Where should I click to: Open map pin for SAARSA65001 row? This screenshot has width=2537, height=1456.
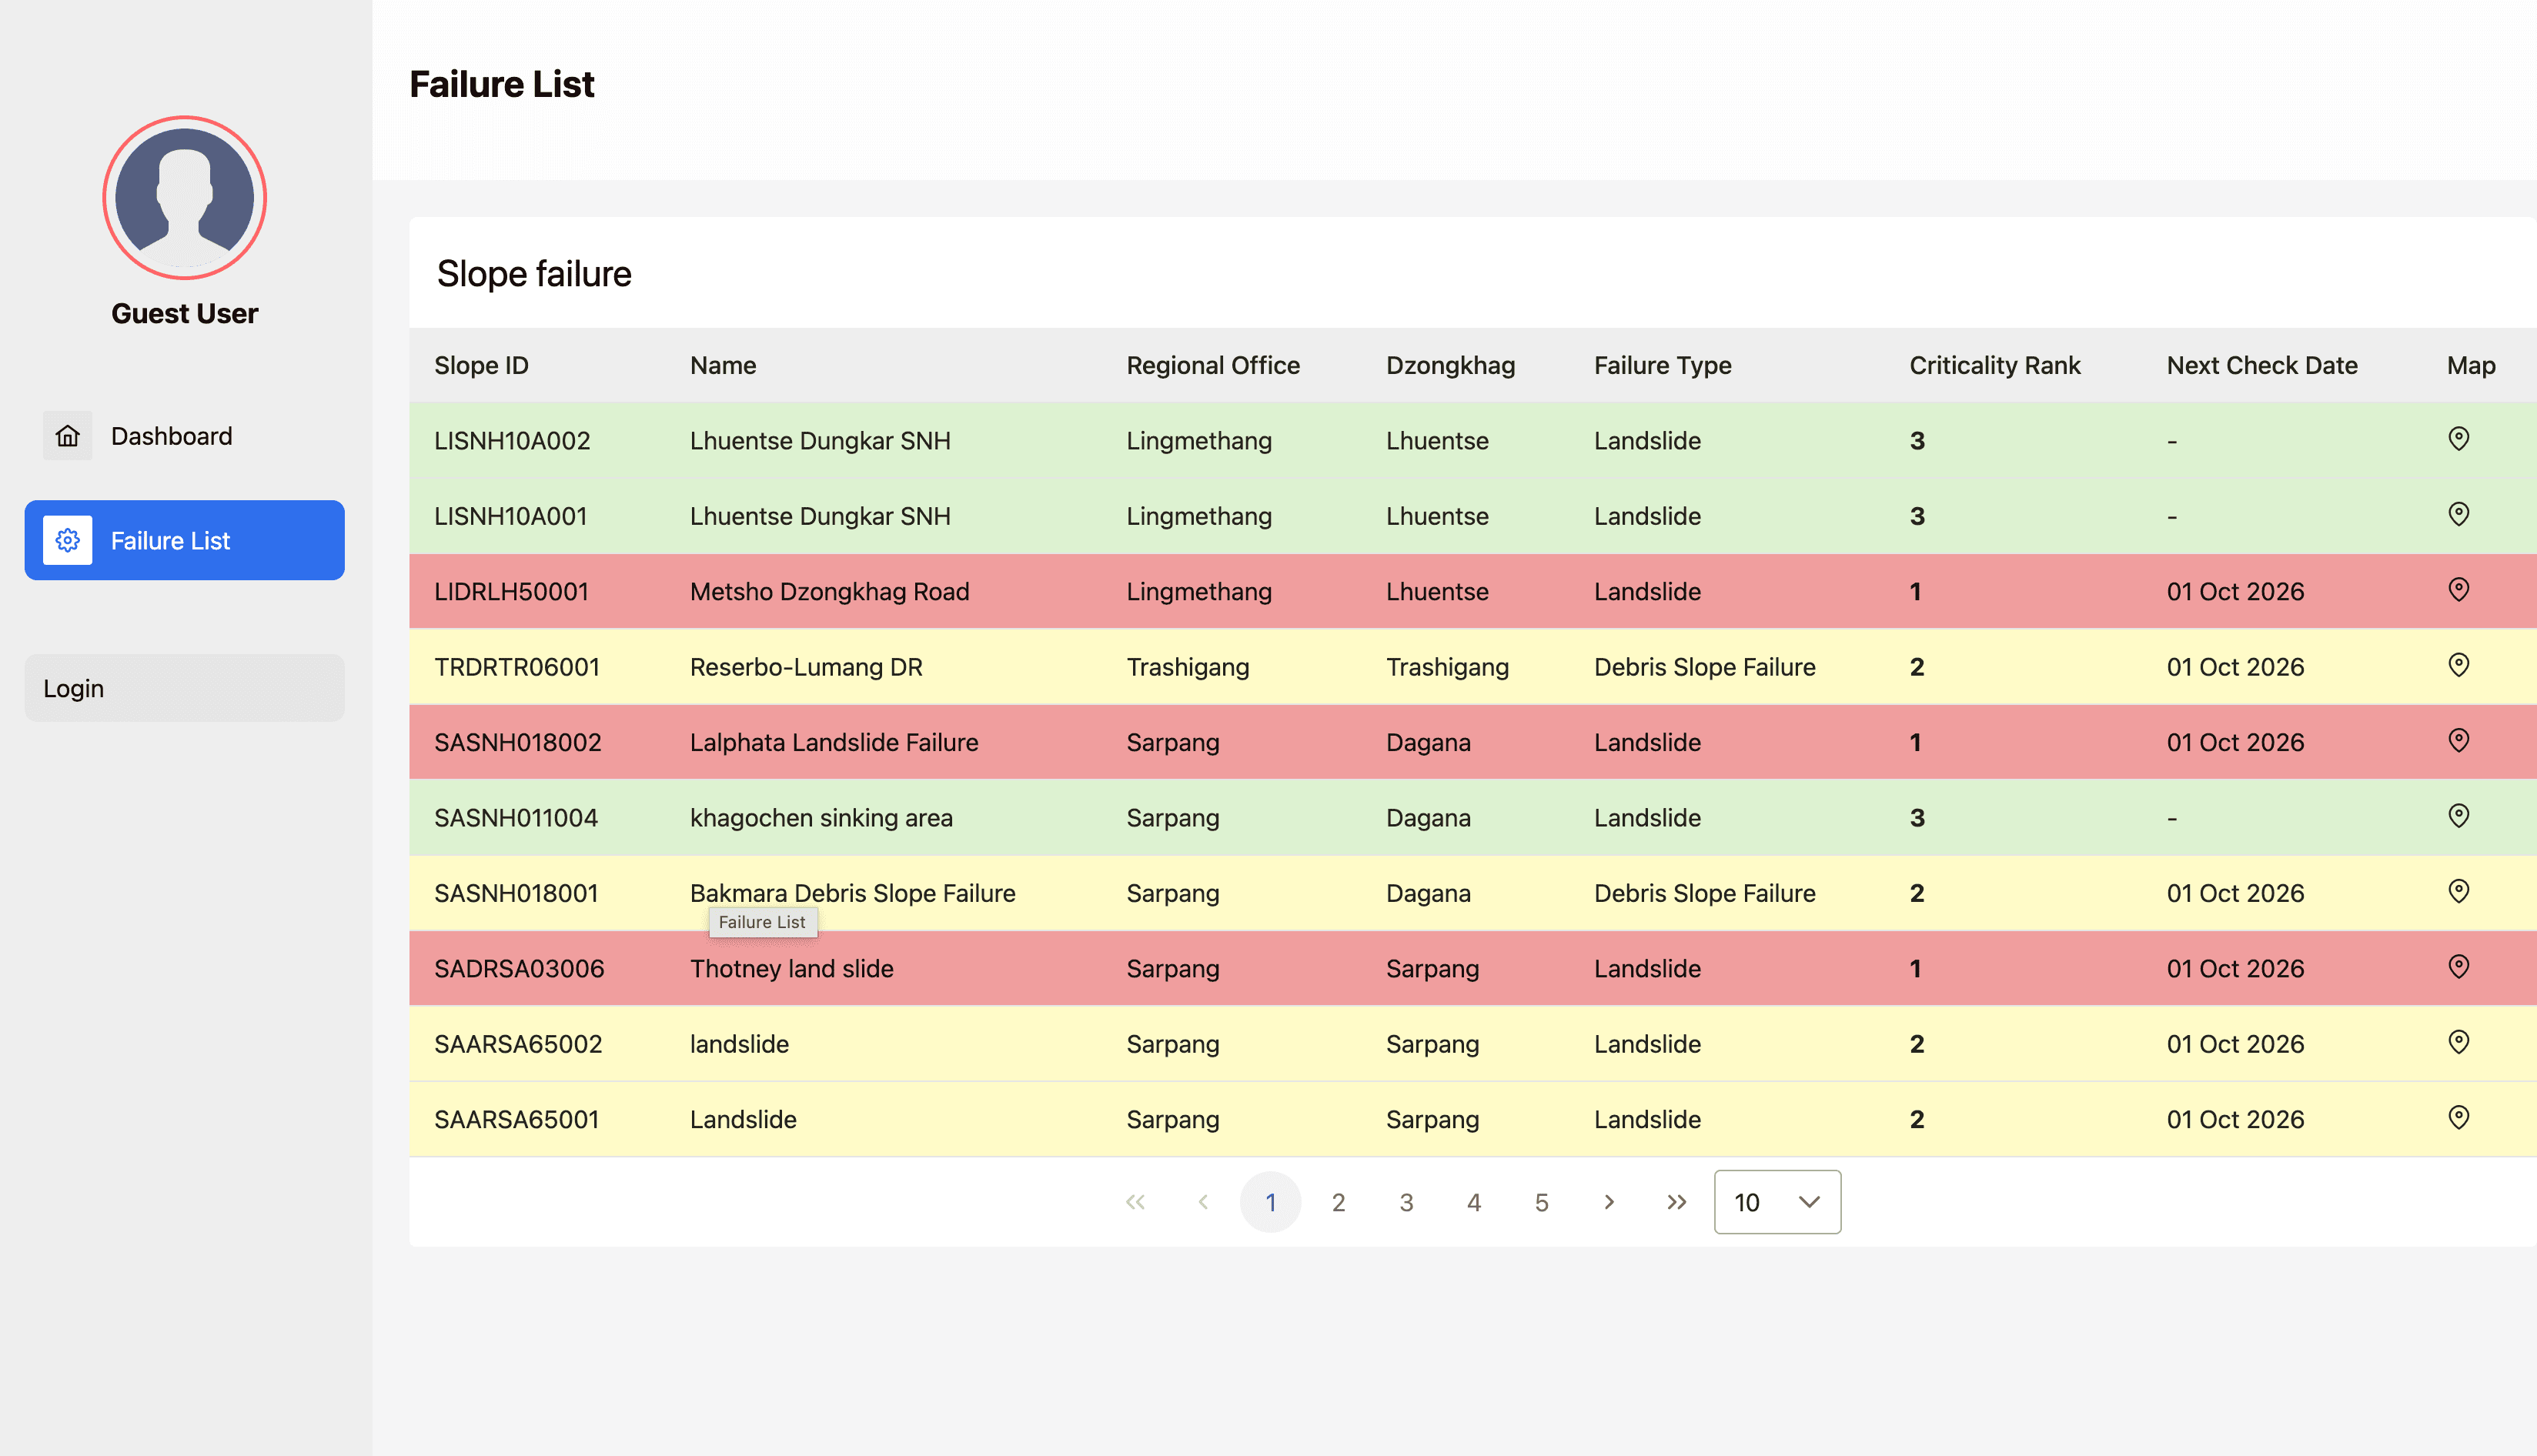(2458, 1118)
